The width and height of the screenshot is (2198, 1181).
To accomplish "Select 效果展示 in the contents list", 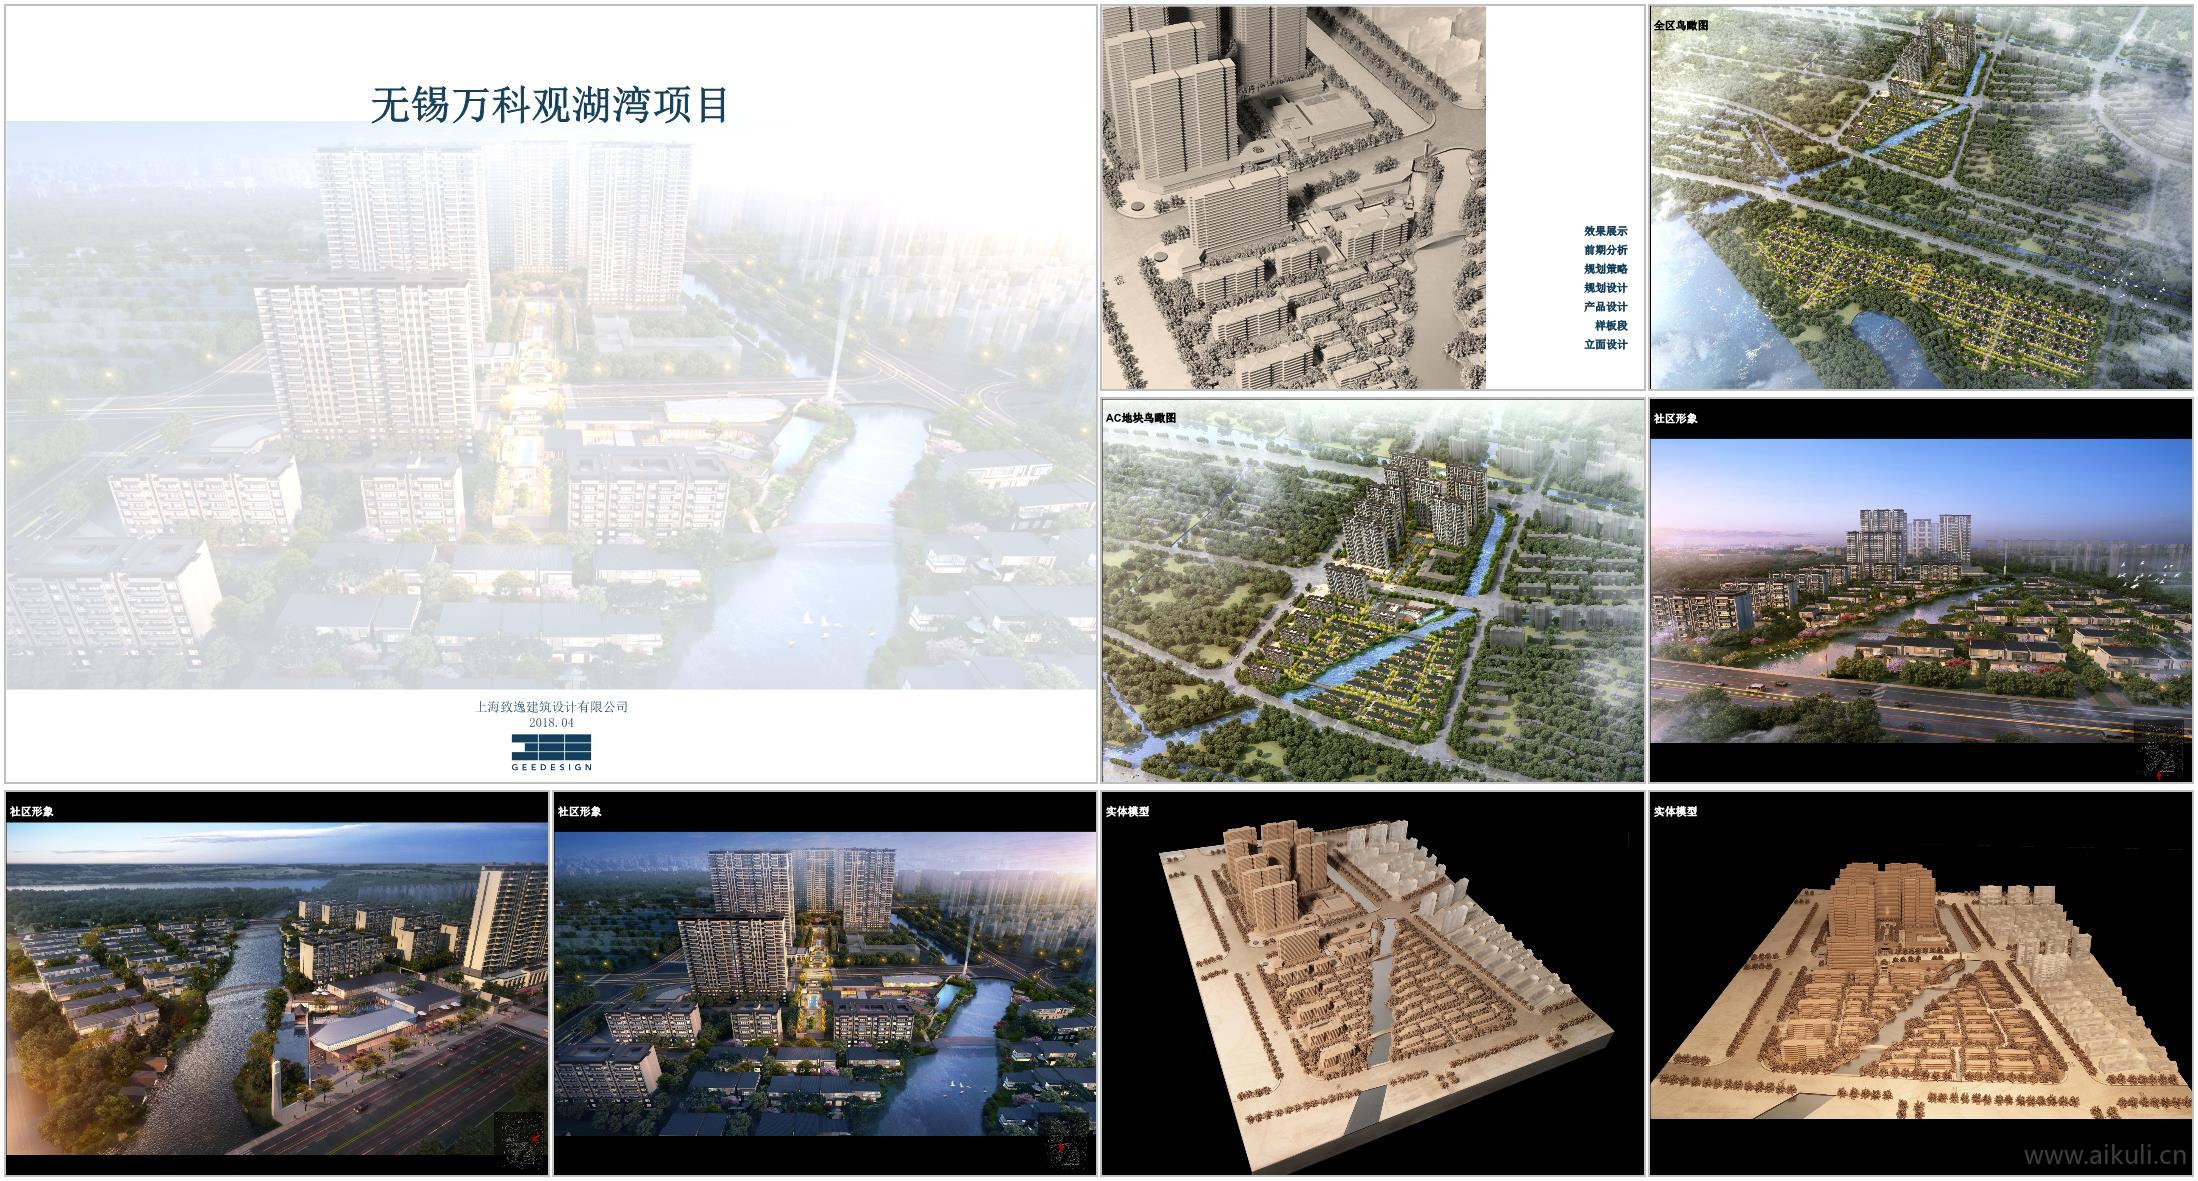I will (1605, 231).
